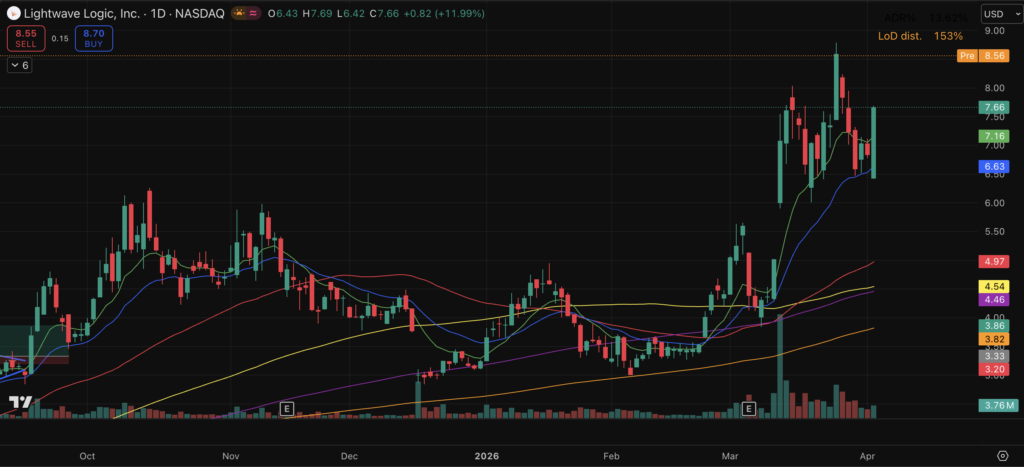Click the 2026 label on the time axis
The width and height of the screenshot is (1024, 467).
click(x=484, y=455)
